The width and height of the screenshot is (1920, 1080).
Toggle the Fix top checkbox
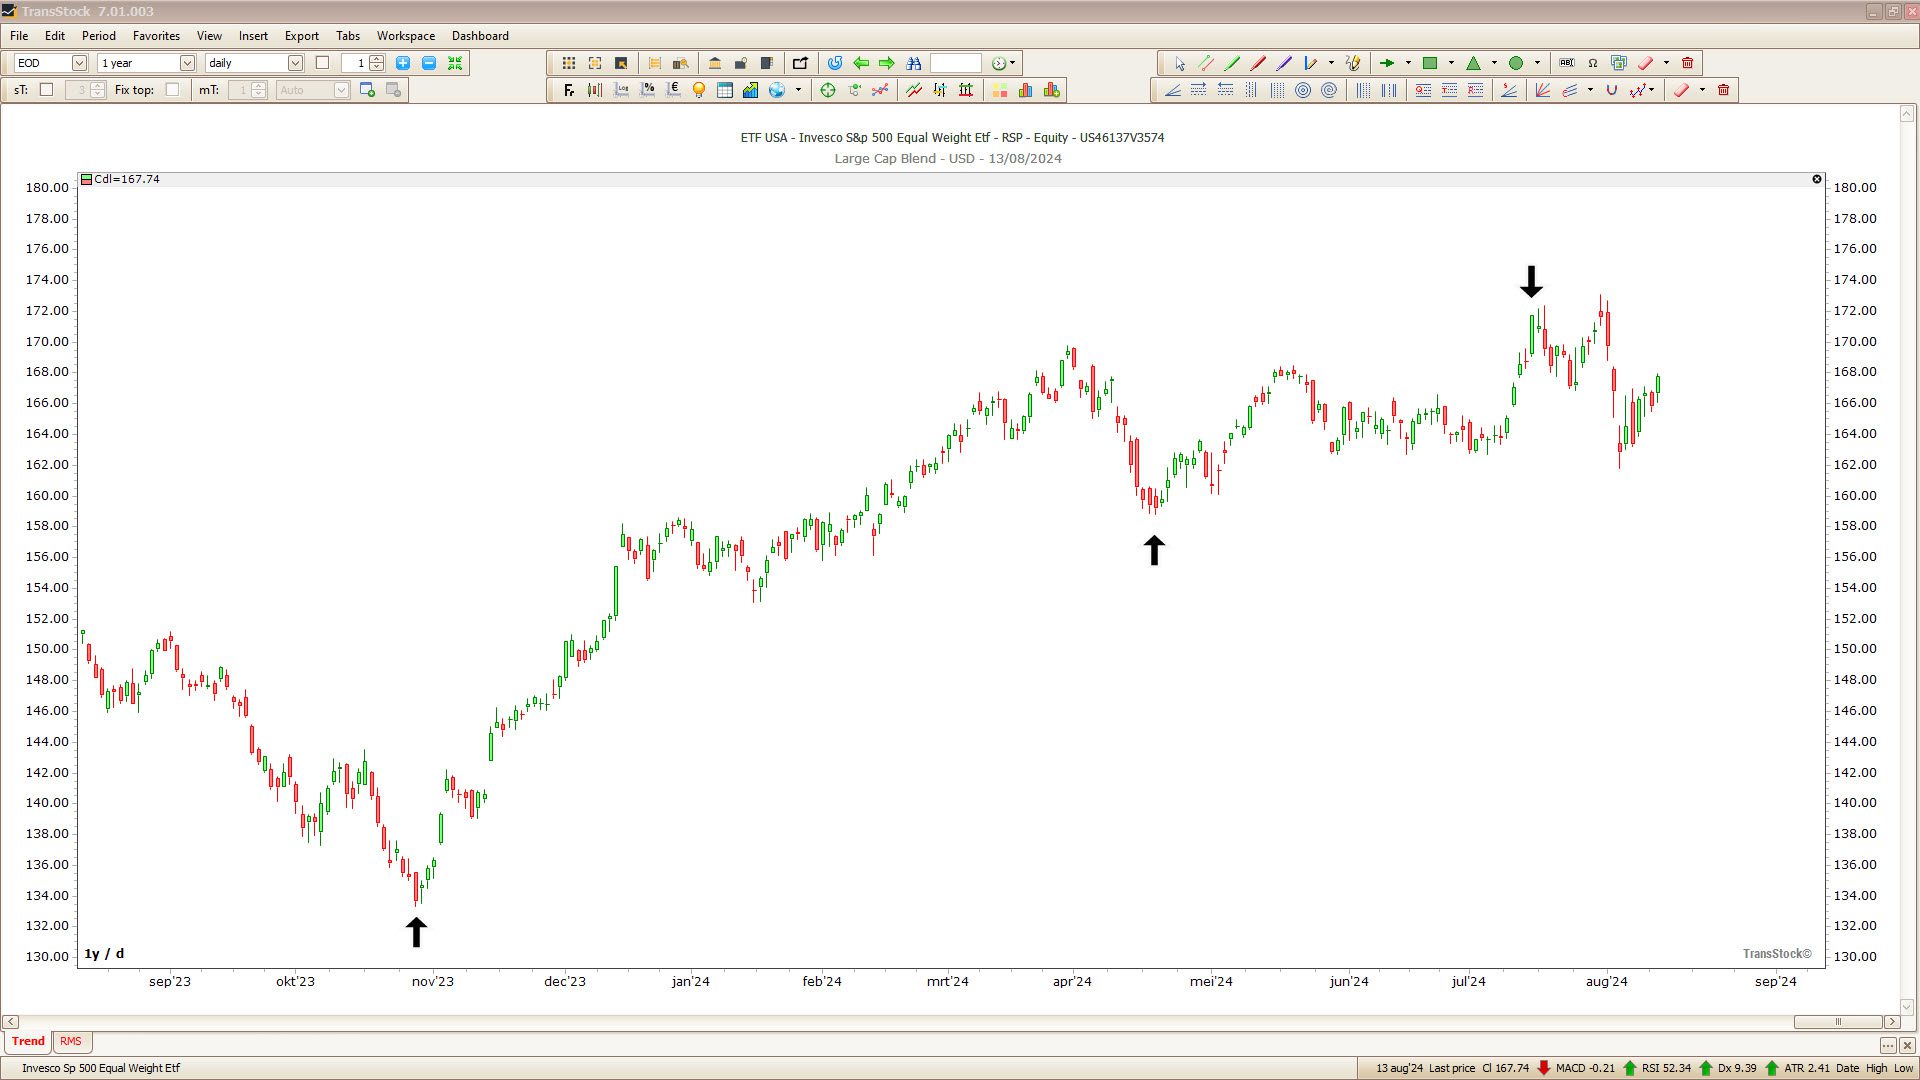point(172,90)
